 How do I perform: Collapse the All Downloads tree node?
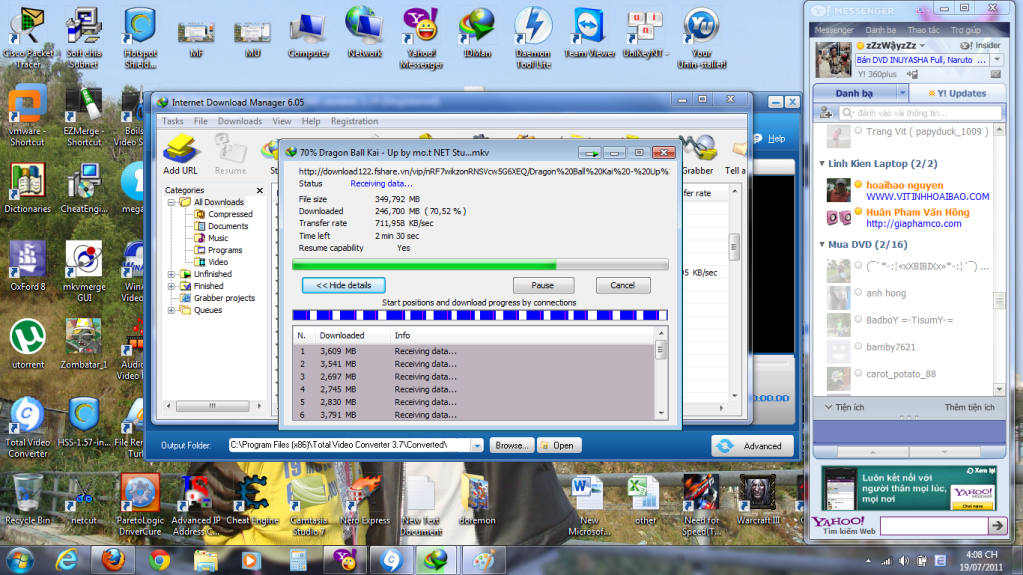[x=172, y=202]
